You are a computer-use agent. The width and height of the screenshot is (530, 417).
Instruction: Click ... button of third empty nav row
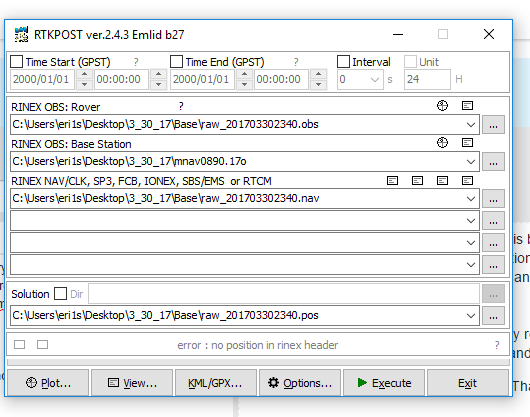(x=493, y=243)
